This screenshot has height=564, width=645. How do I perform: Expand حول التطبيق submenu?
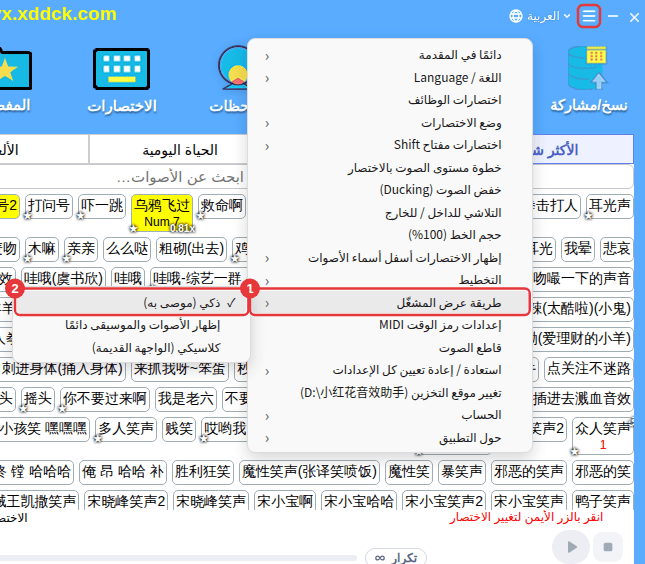(390, 438)
